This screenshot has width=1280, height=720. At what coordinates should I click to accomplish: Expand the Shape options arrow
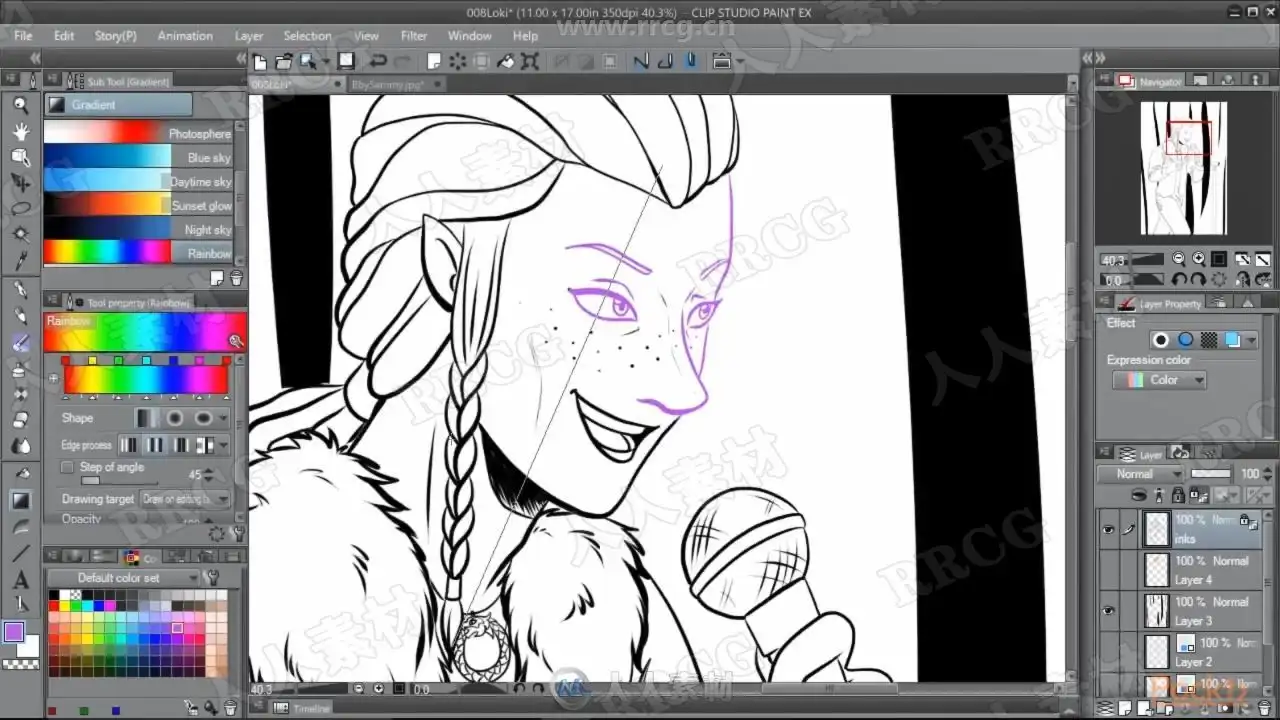point(223,418)
